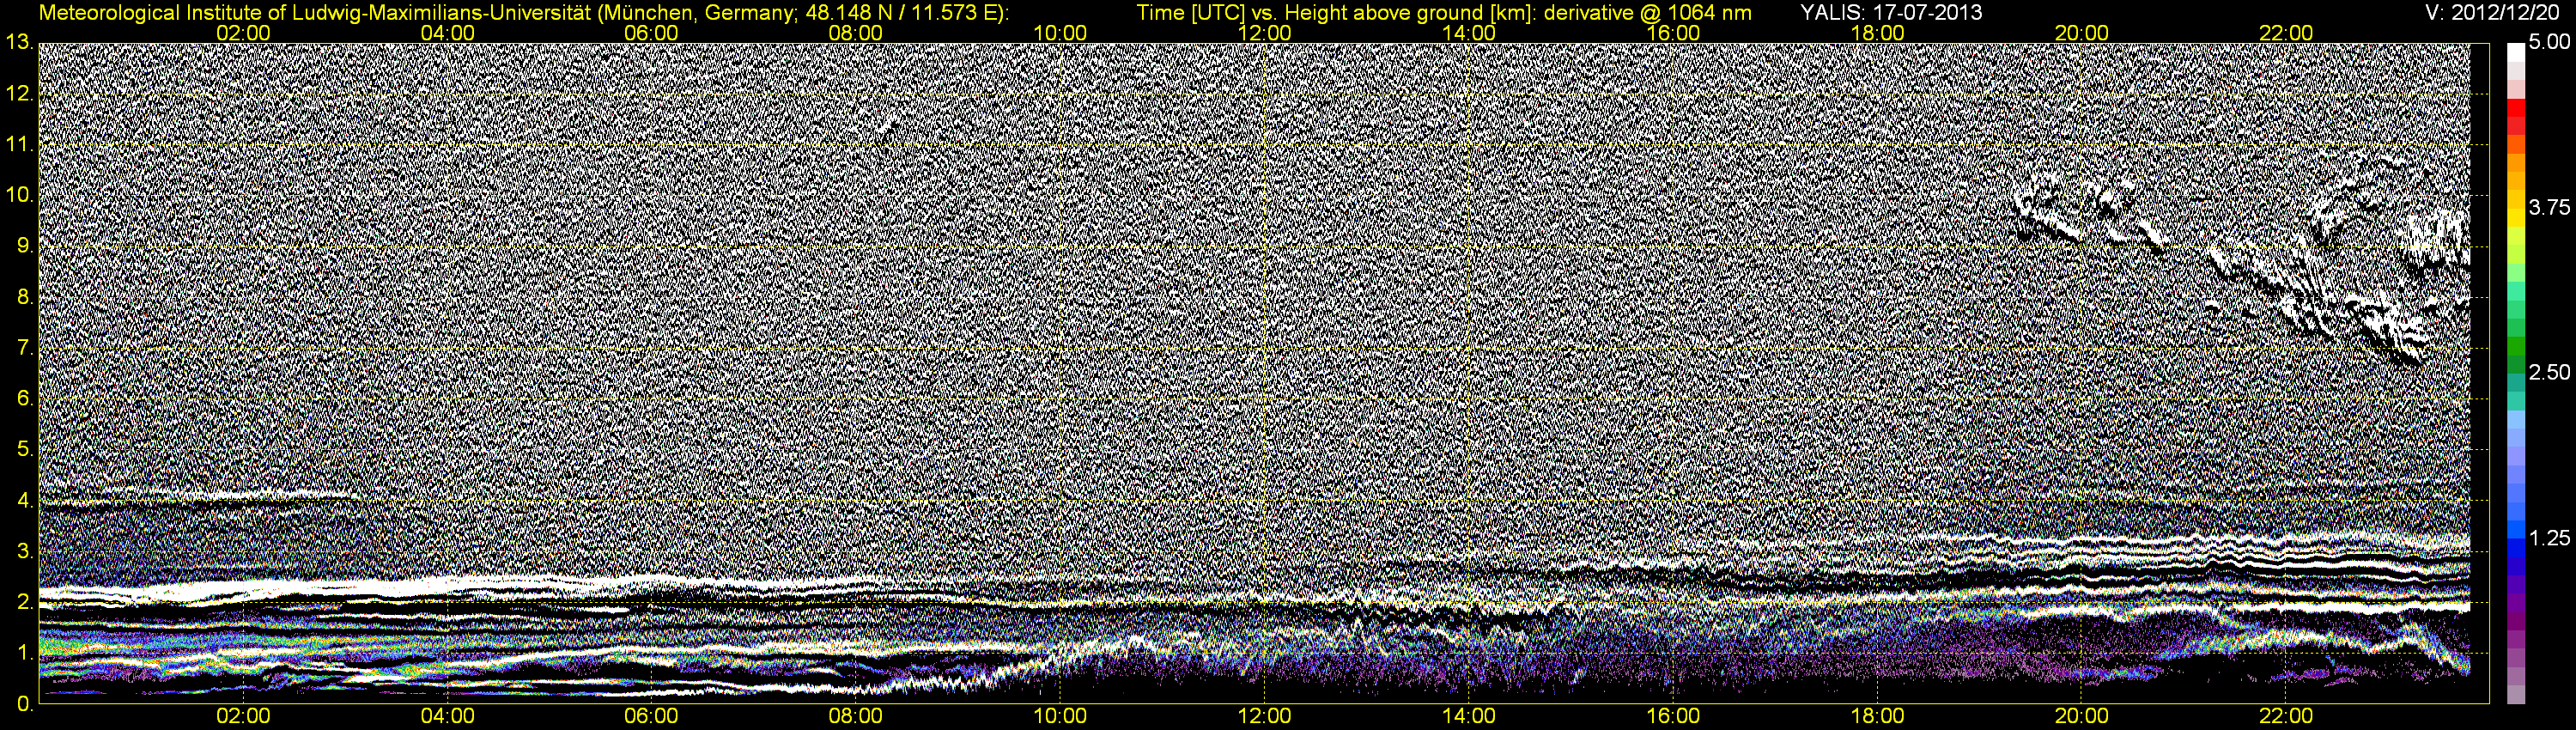Click the 2.50 colorbar value

pos(2549,373)
